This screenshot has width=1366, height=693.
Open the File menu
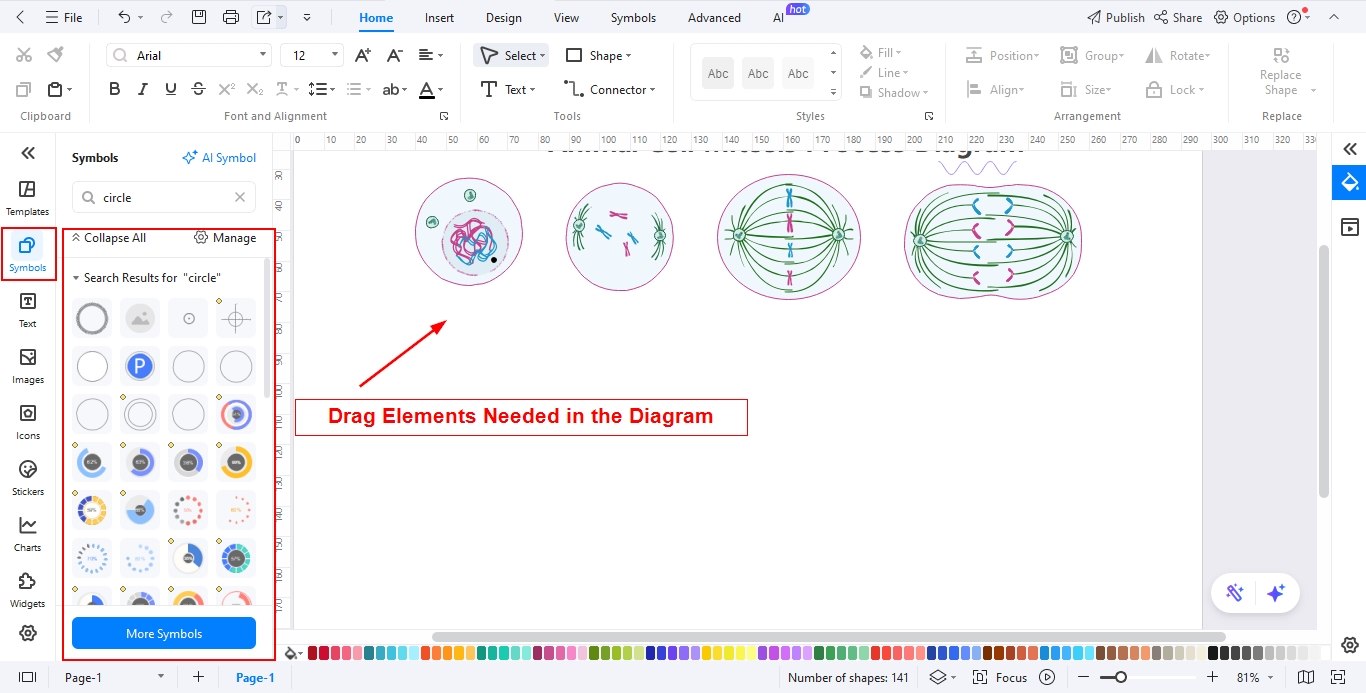(x=64, y=17)
